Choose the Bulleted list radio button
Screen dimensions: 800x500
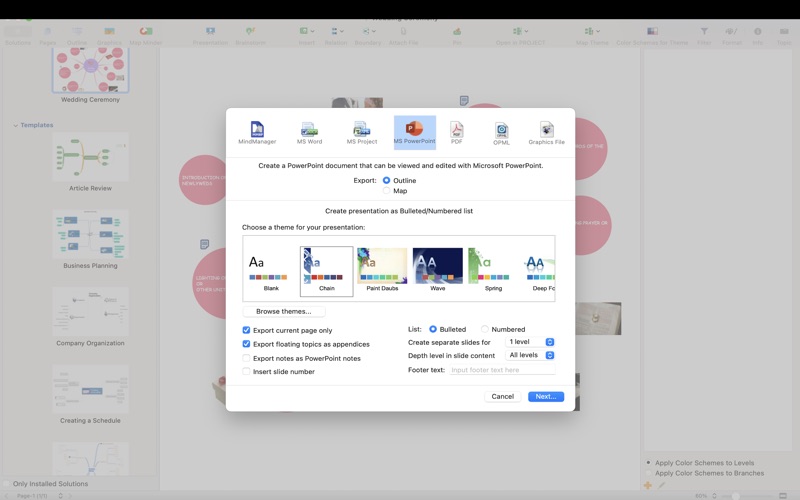point(433,329)
